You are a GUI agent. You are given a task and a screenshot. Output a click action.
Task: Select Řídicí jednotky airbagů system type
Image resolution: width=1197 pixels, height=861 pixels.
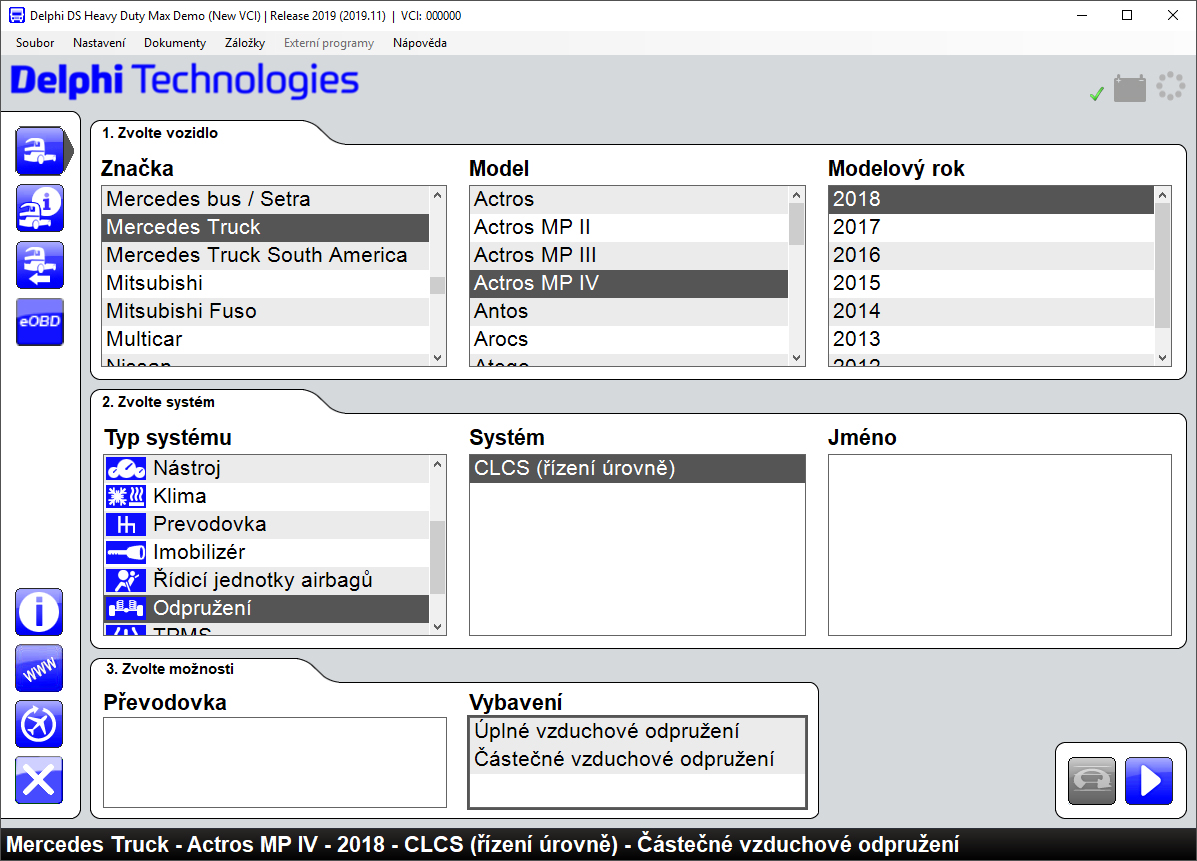pyautogui.click(x=266, y=581)
